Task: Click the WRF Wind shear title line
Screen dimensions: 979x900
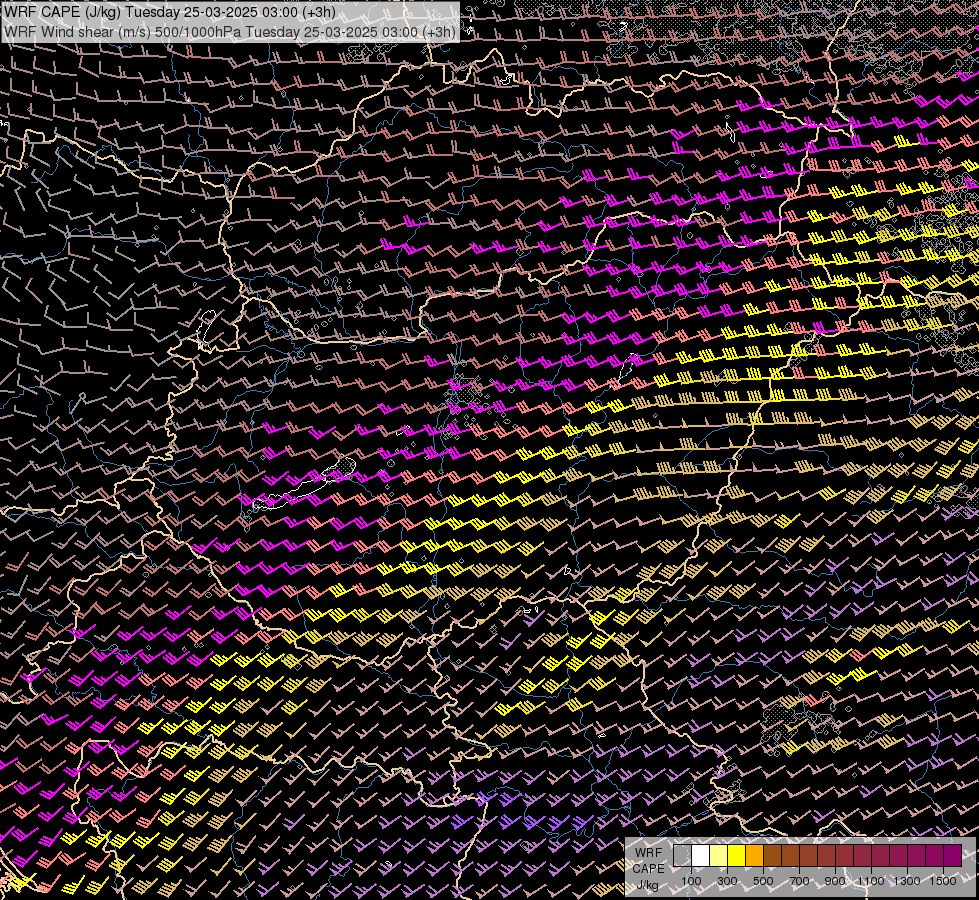Action: pos(230,31)
